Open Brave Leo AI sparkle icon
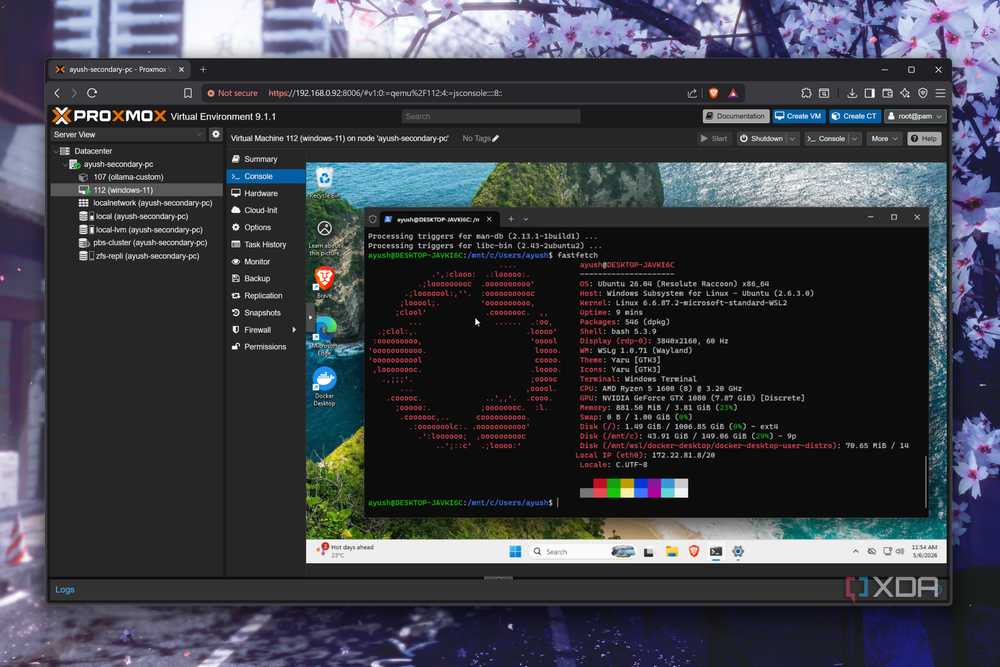1000x667 pixels. pyautogui.click(x=905, y=93)
